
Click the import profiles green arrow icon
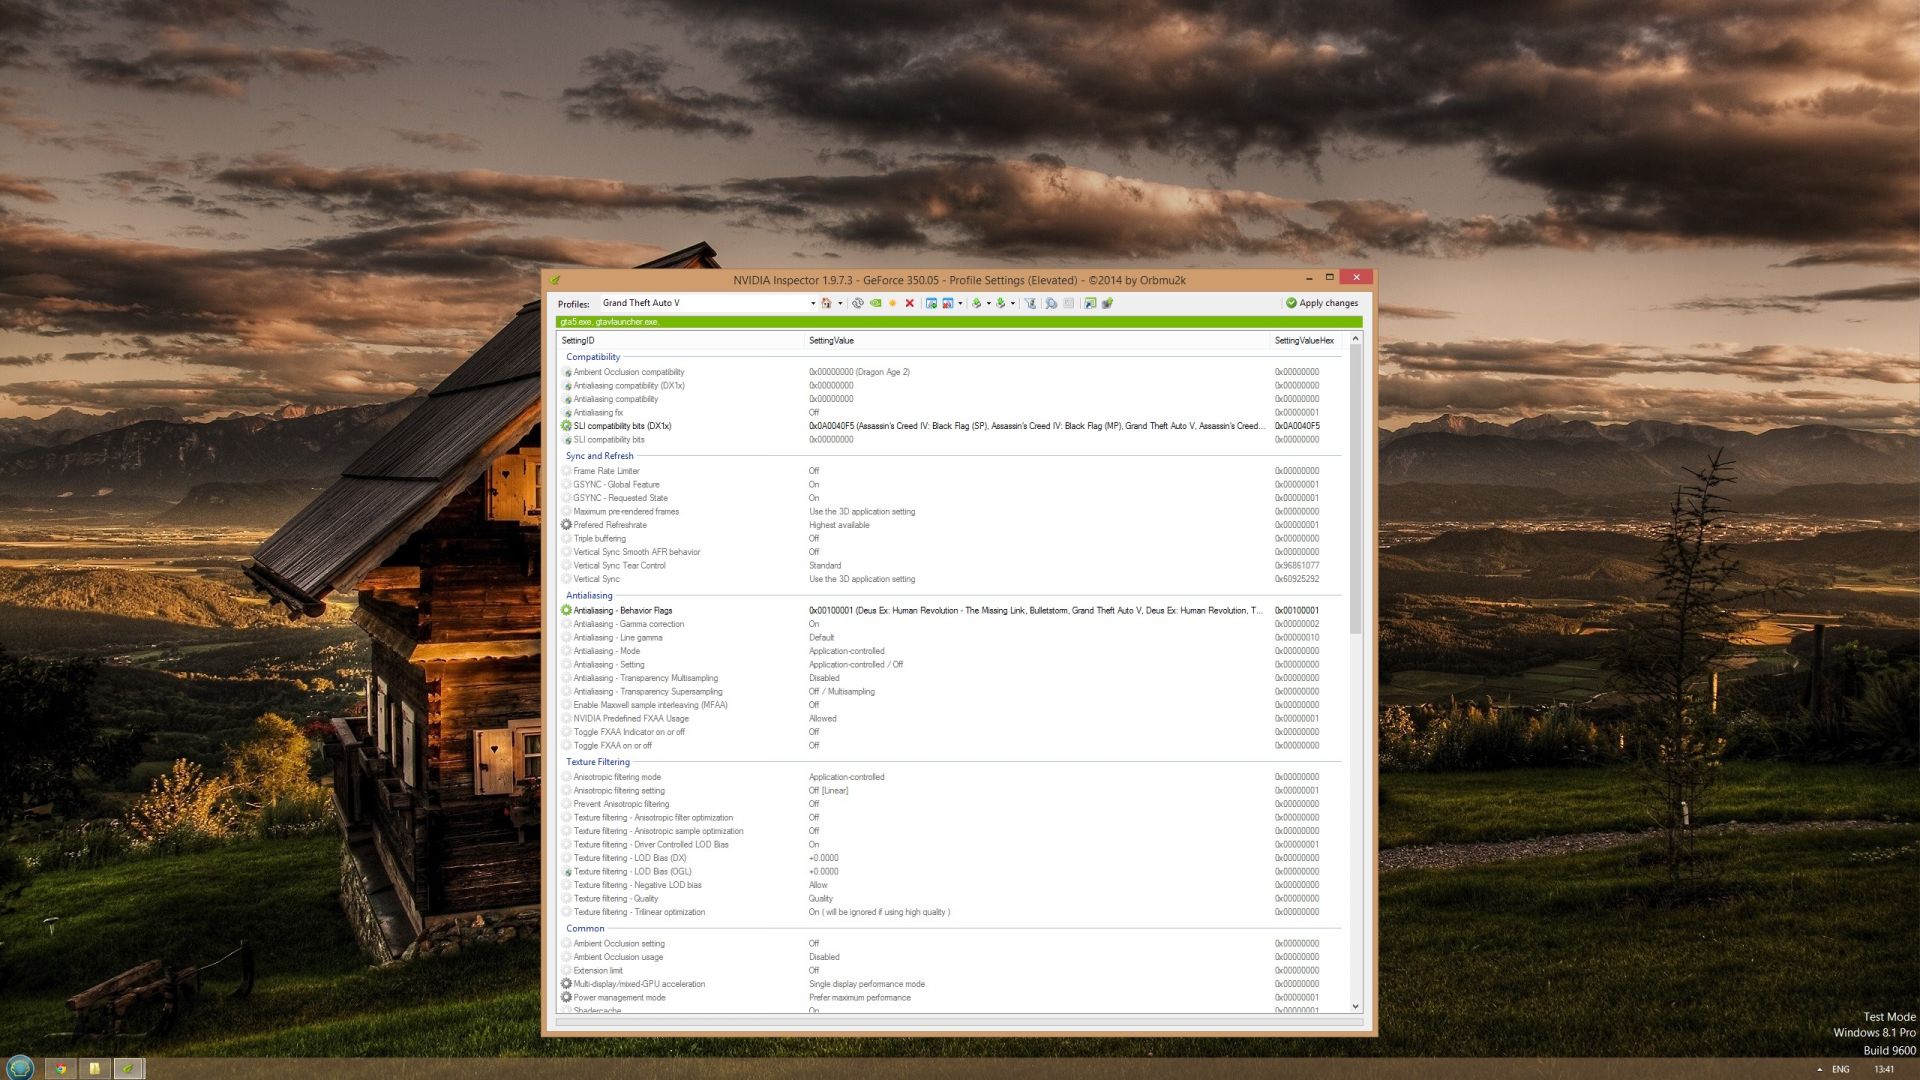[x=1001, y=303]
